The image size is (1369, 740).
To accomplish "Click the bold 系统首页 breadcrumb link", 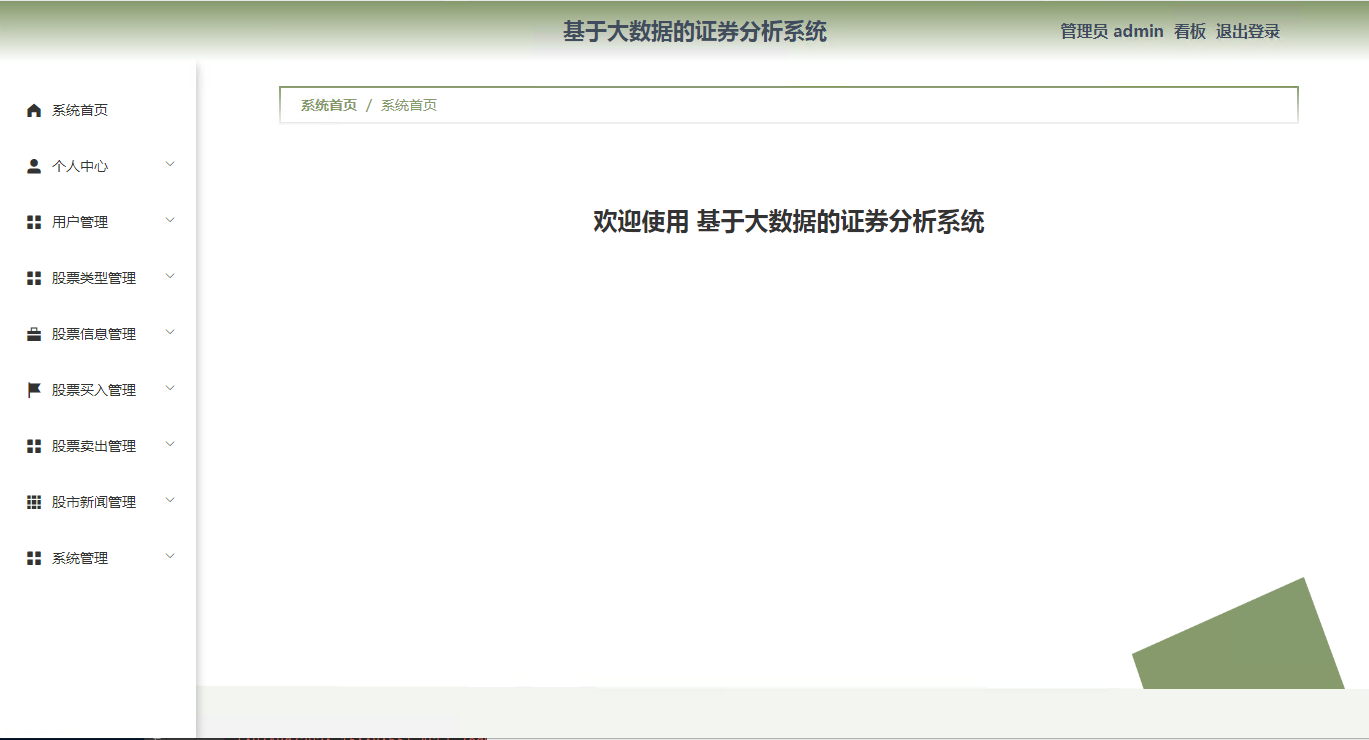I will click(x=329, y=105).
